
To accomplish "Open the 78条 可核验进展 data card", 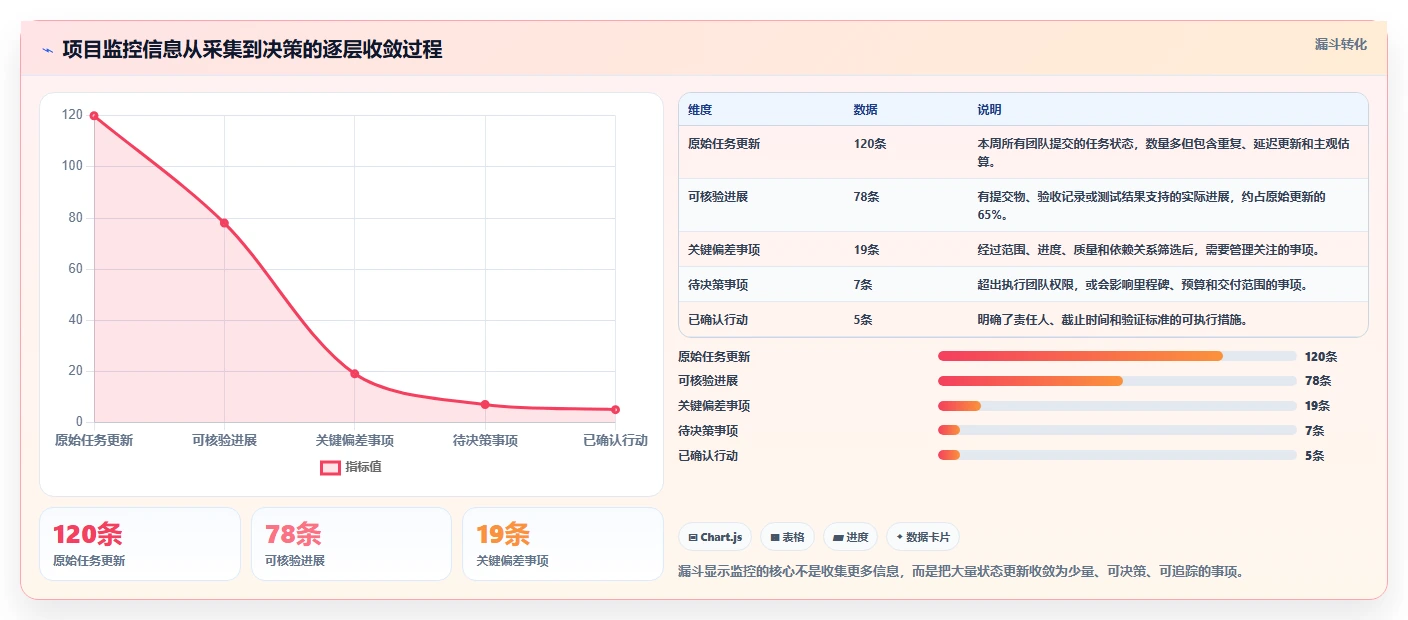I will point(351,544).
